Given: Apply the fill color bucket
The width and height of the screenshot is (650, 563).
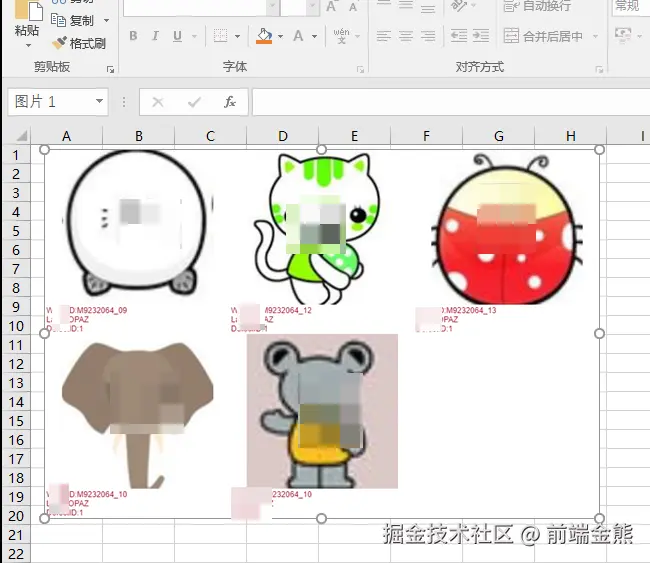Looking at the screenshot, I should coord(264,36).
